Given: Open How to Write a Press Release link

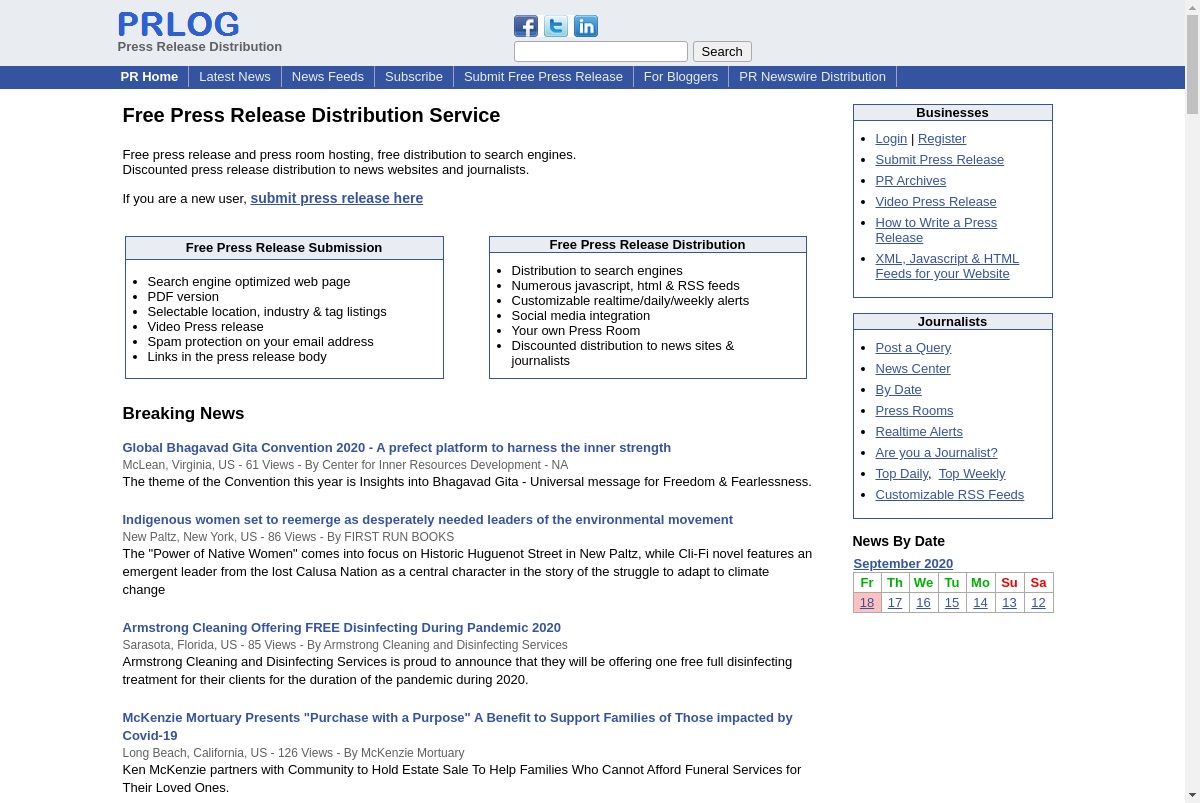Looking at the screenshot, I should [x=936, y=230].
